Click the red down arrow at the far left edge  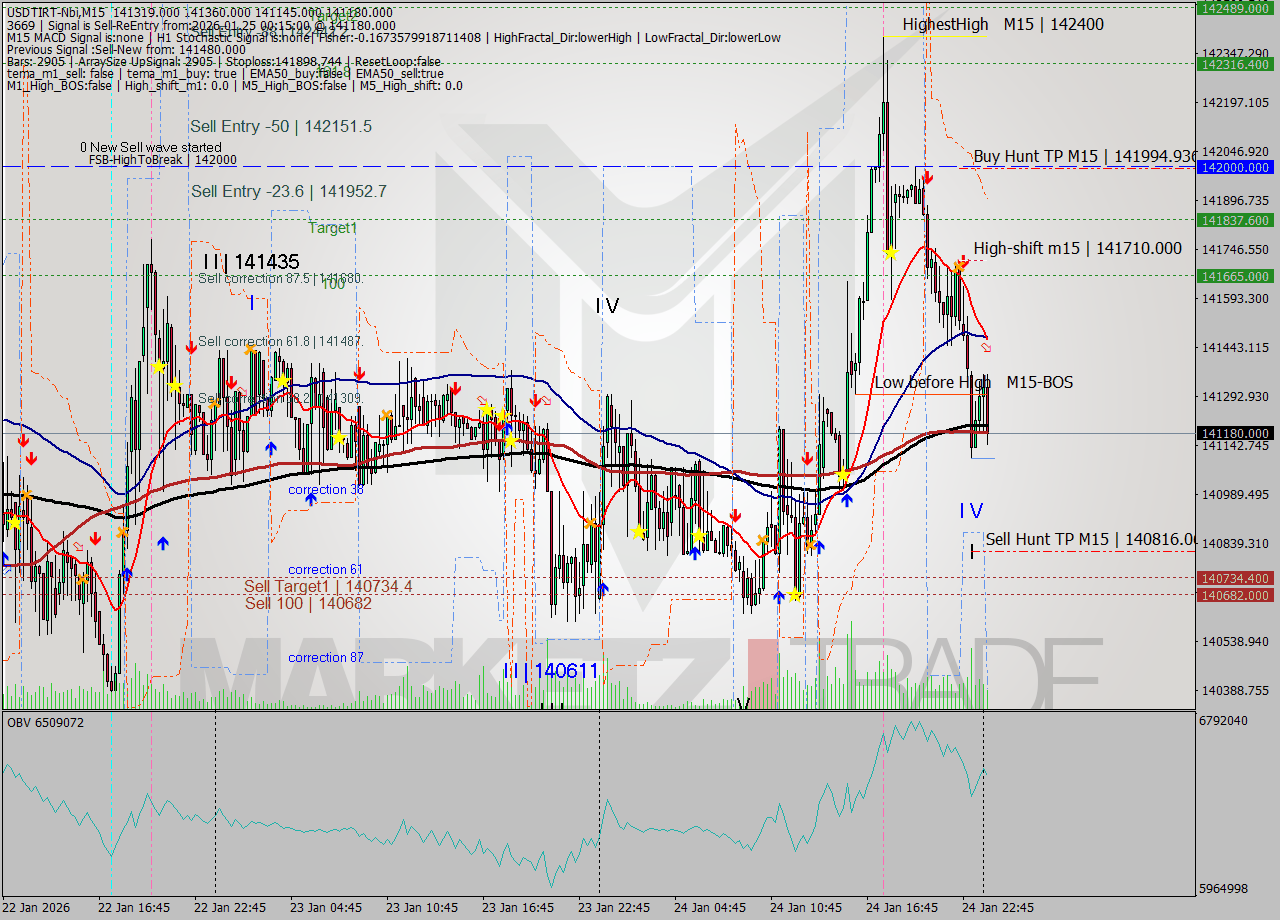(23, 440)
